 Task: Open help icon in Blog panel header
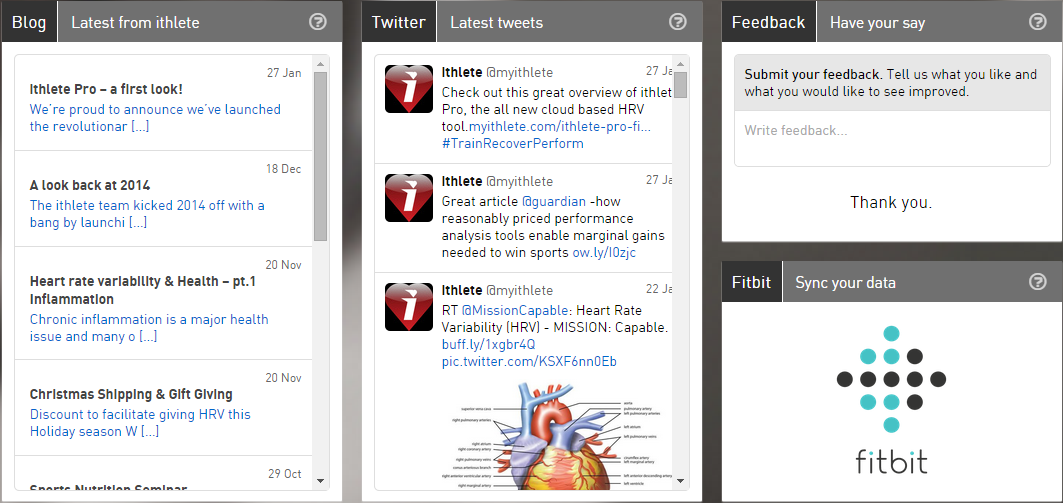(x=318, y=22)
